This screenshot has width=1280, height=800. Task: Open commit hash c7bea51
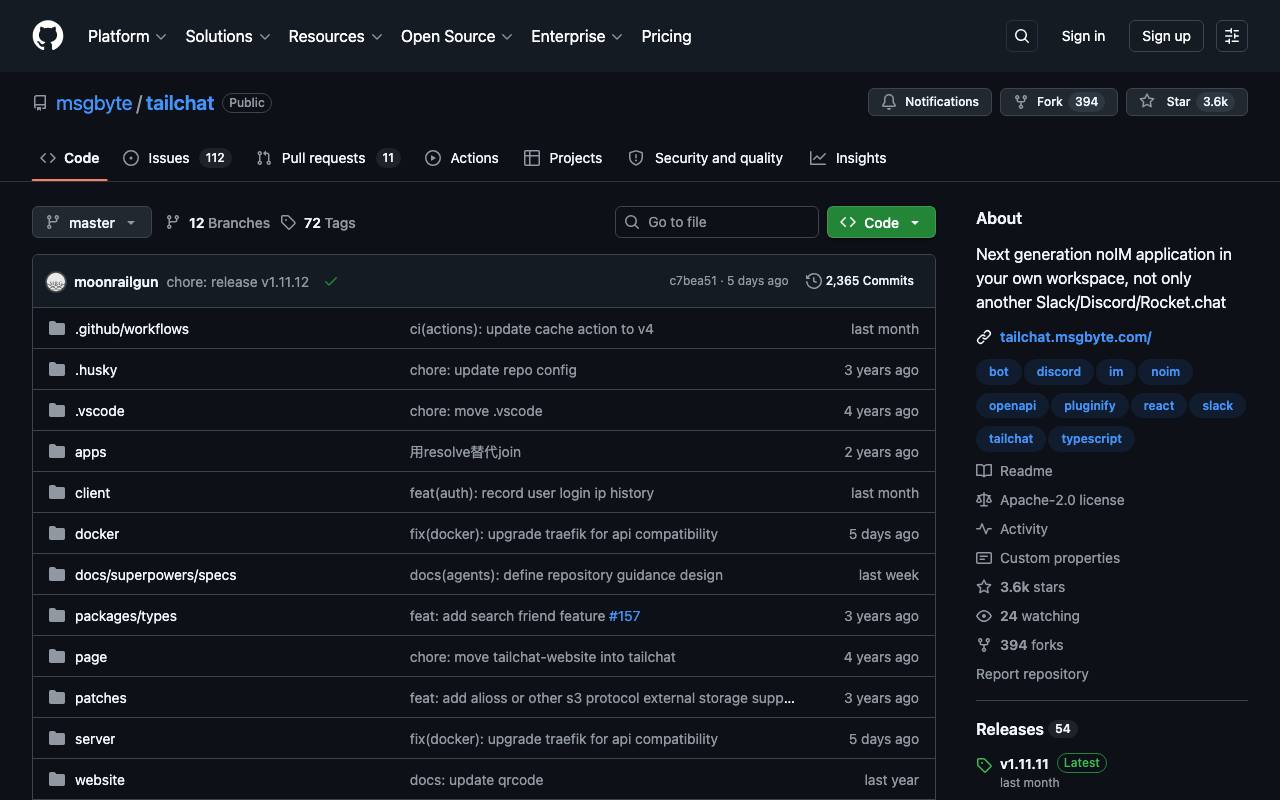point(693,281)
